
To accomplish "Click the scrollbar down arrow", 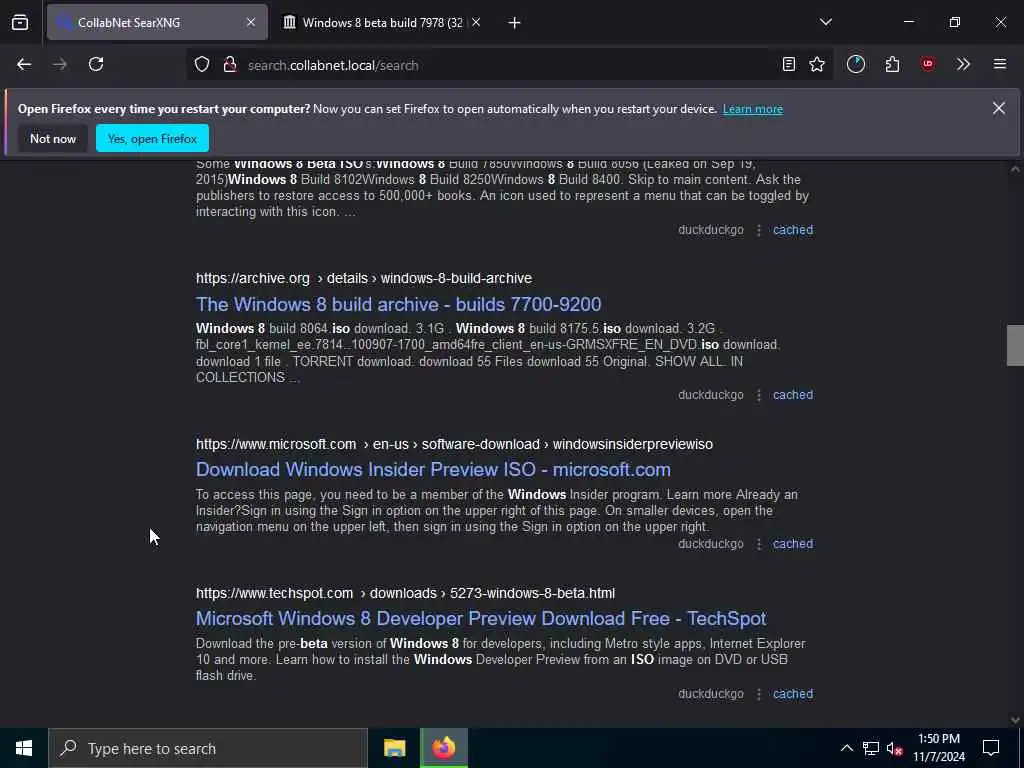I will pos(1015,720).
